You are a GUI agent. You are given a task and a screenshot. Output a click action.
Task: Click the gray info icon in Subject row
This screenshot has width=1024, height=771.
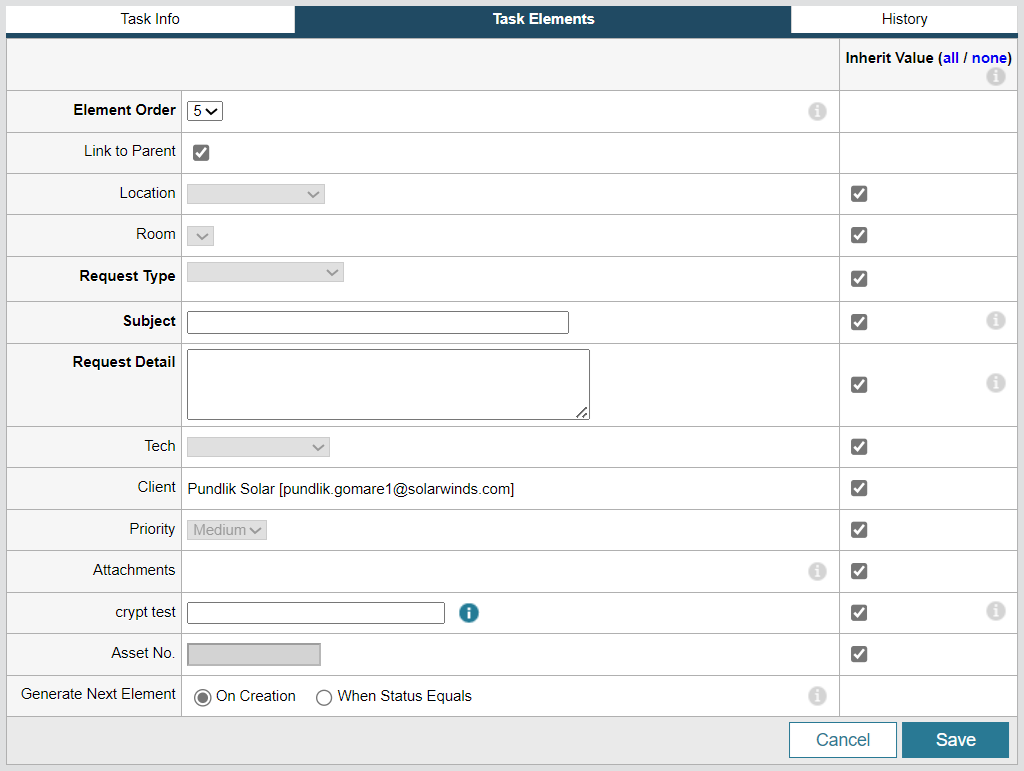pyautogui.click(x=995, y=320)
